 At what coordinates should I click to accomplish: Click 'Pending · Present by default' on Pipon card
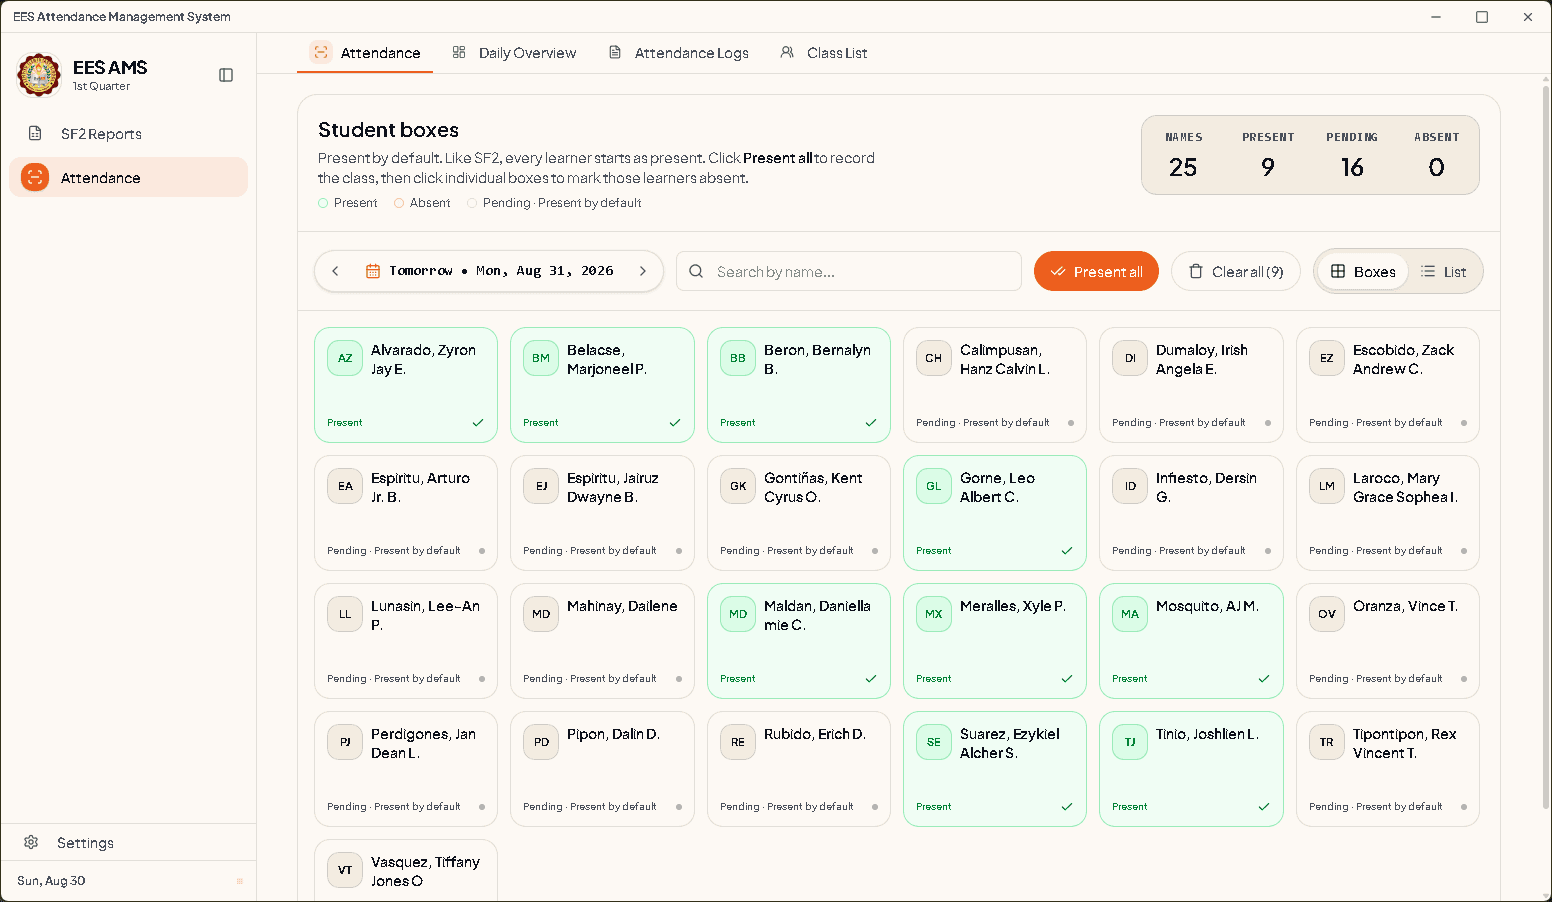tap(590, 807)
